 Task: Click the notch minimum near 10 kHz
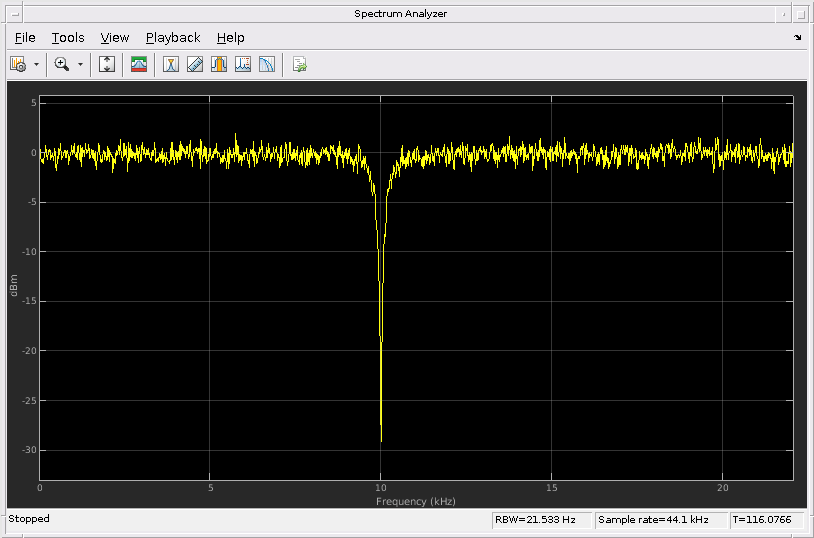tap(382, 440)
